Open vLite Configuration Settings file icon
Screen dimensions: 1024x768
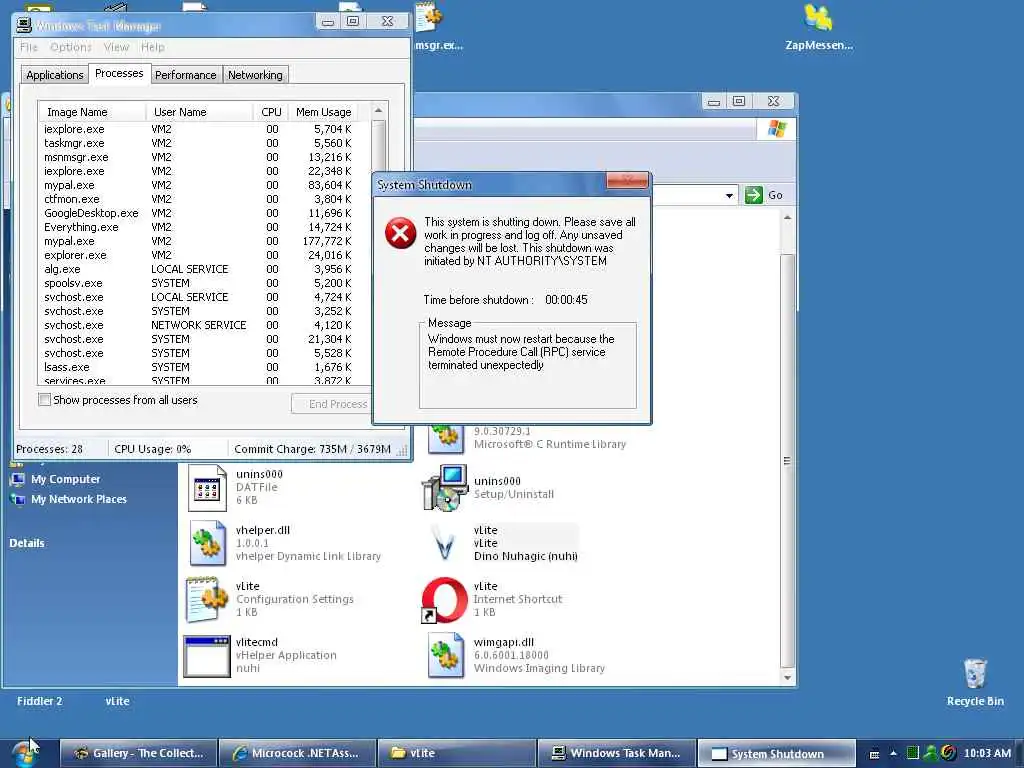tap(206, 599)
